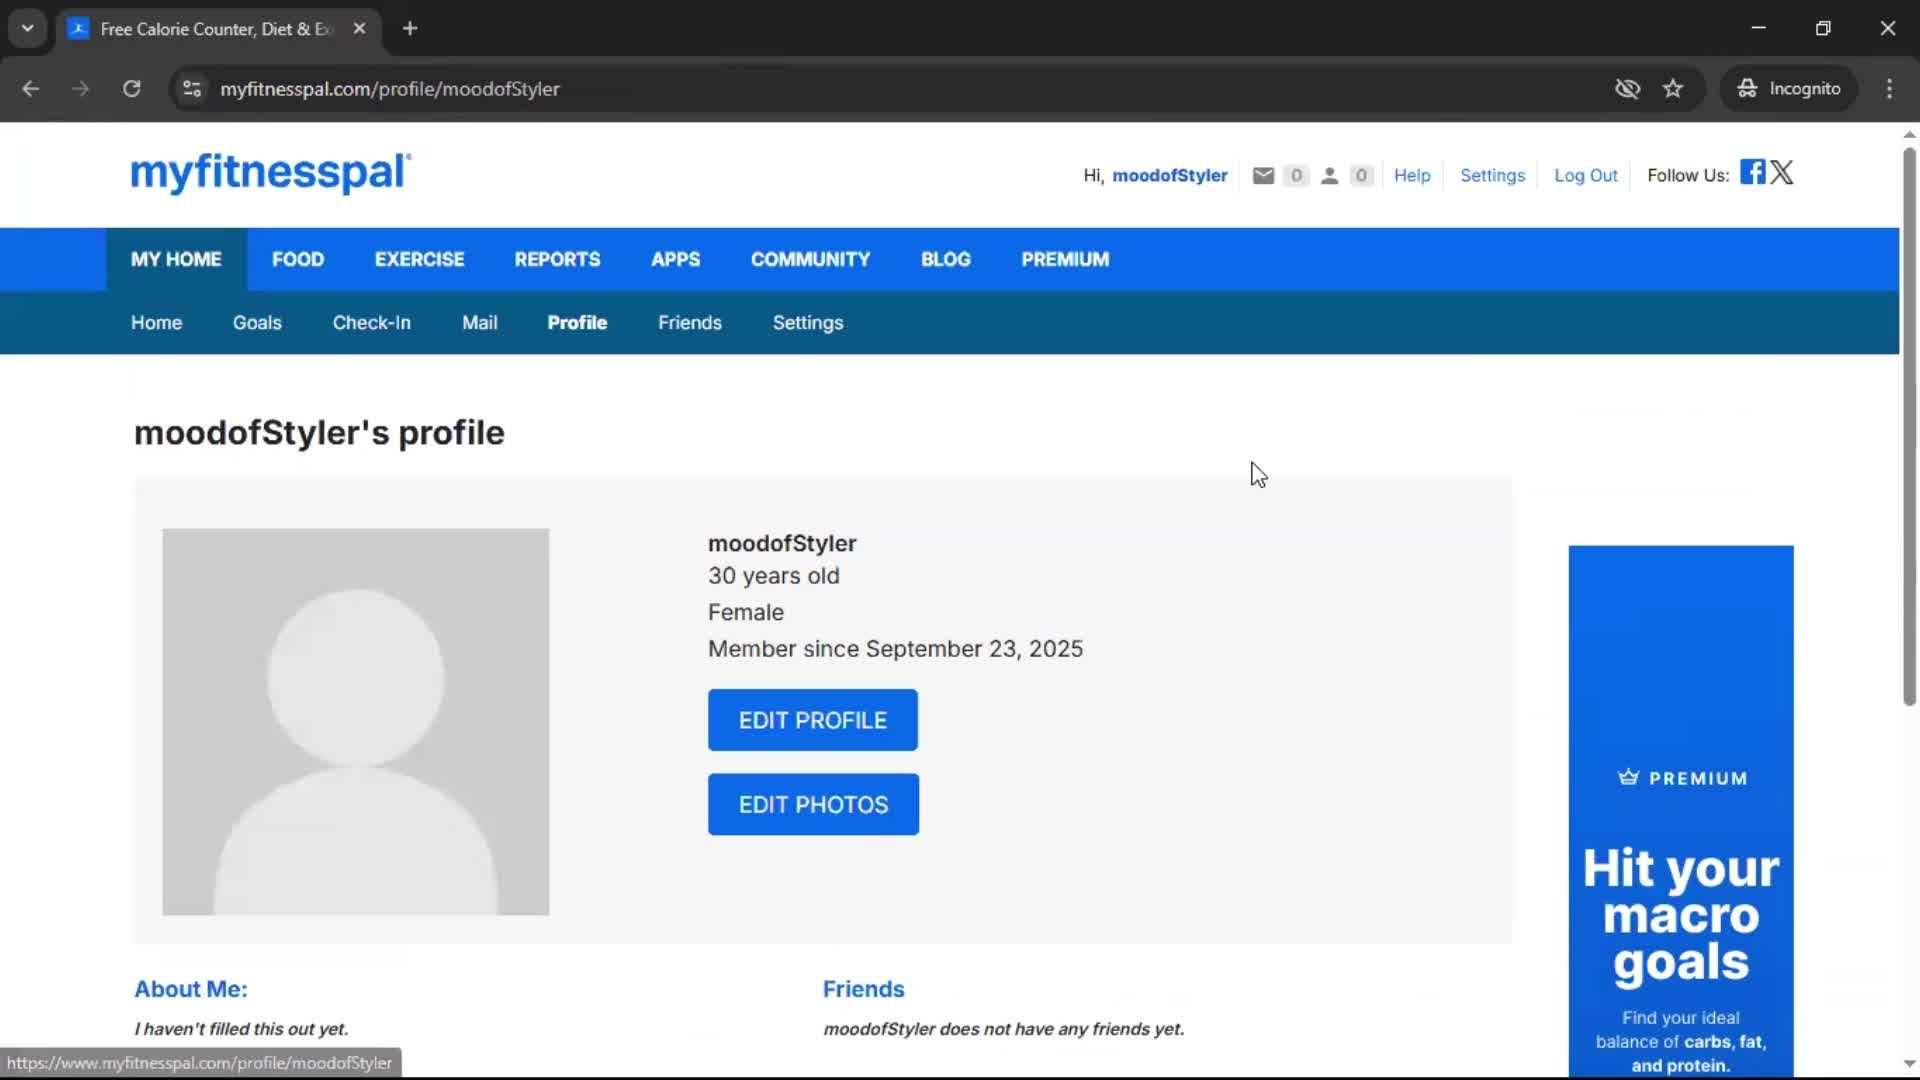
Task: Click the default profile avatar image
Action: point(355,722)
